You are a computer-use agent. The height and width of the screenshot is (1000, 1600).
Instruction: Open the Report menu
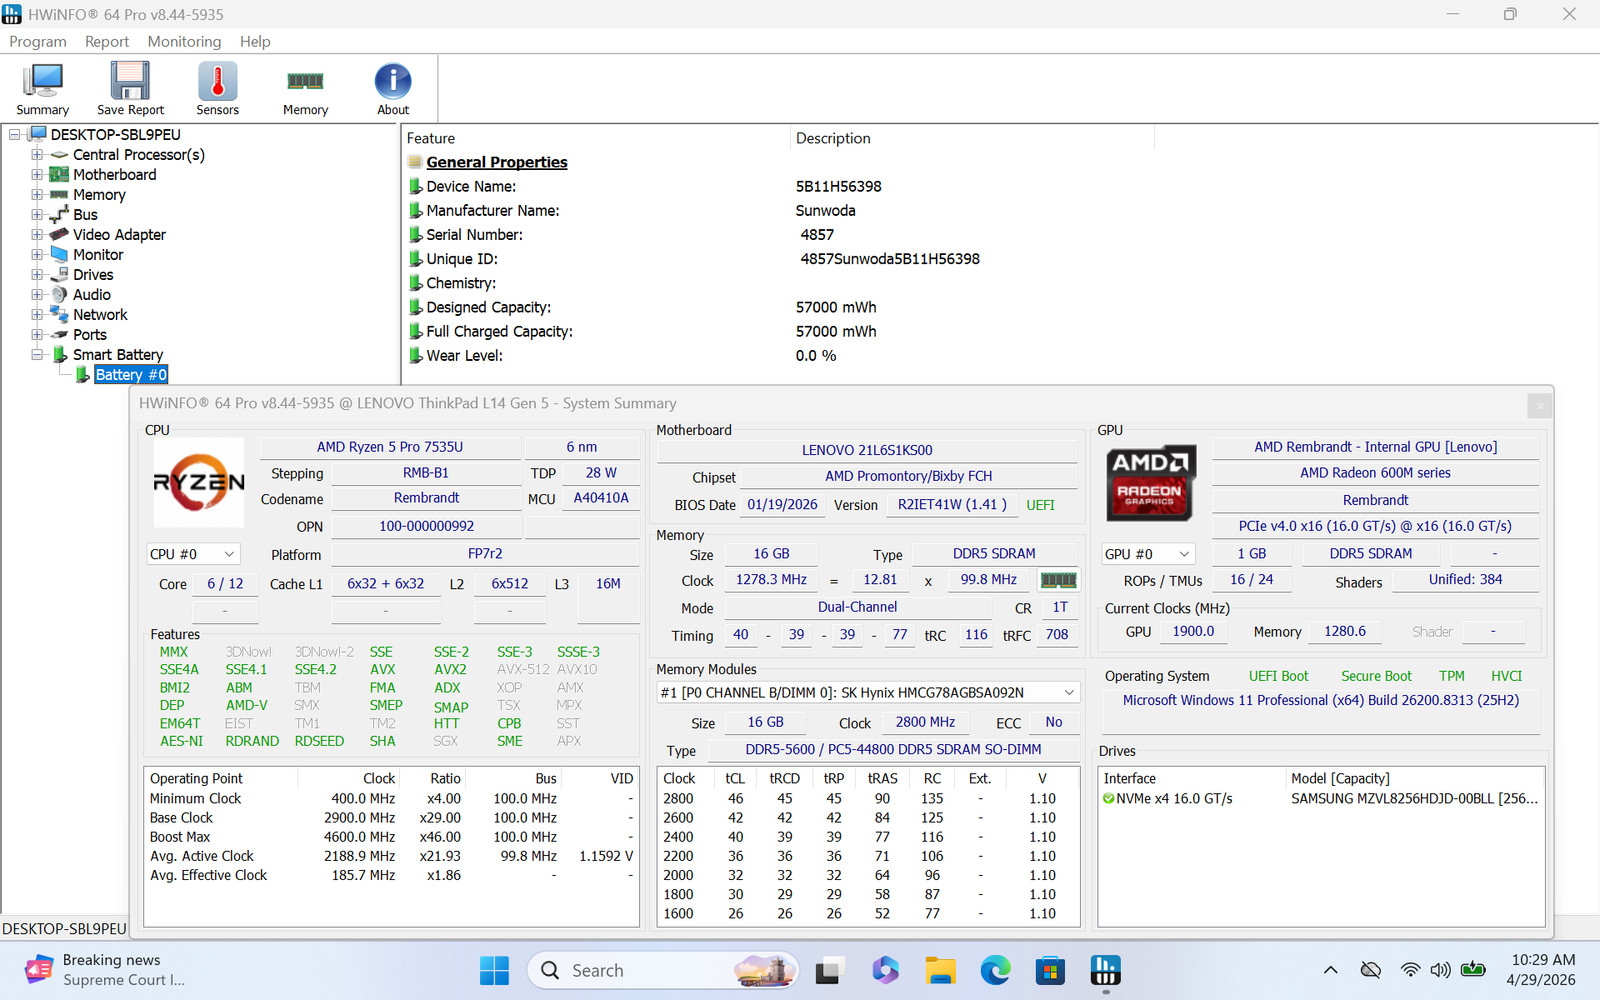tap(107, 41)
